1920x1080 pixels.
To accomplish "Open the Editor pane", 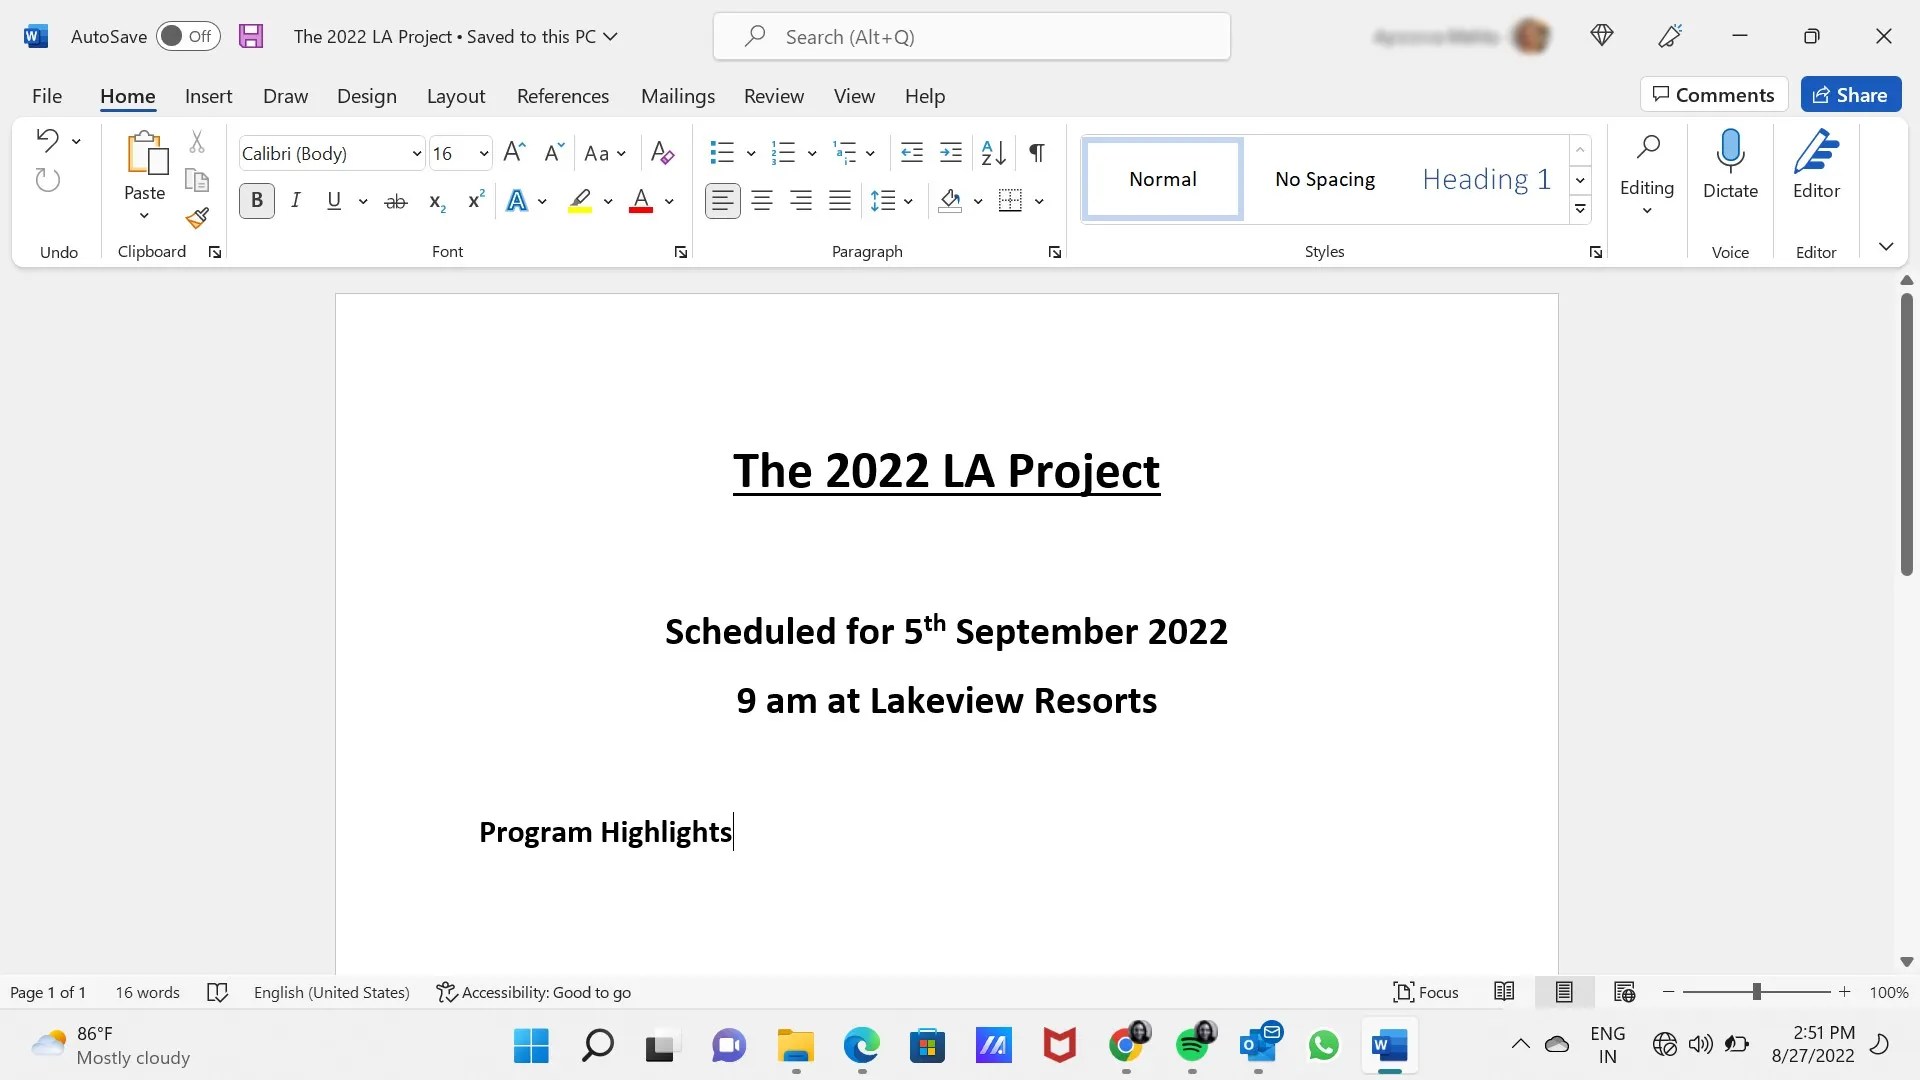I will [x=1816, y=165].
